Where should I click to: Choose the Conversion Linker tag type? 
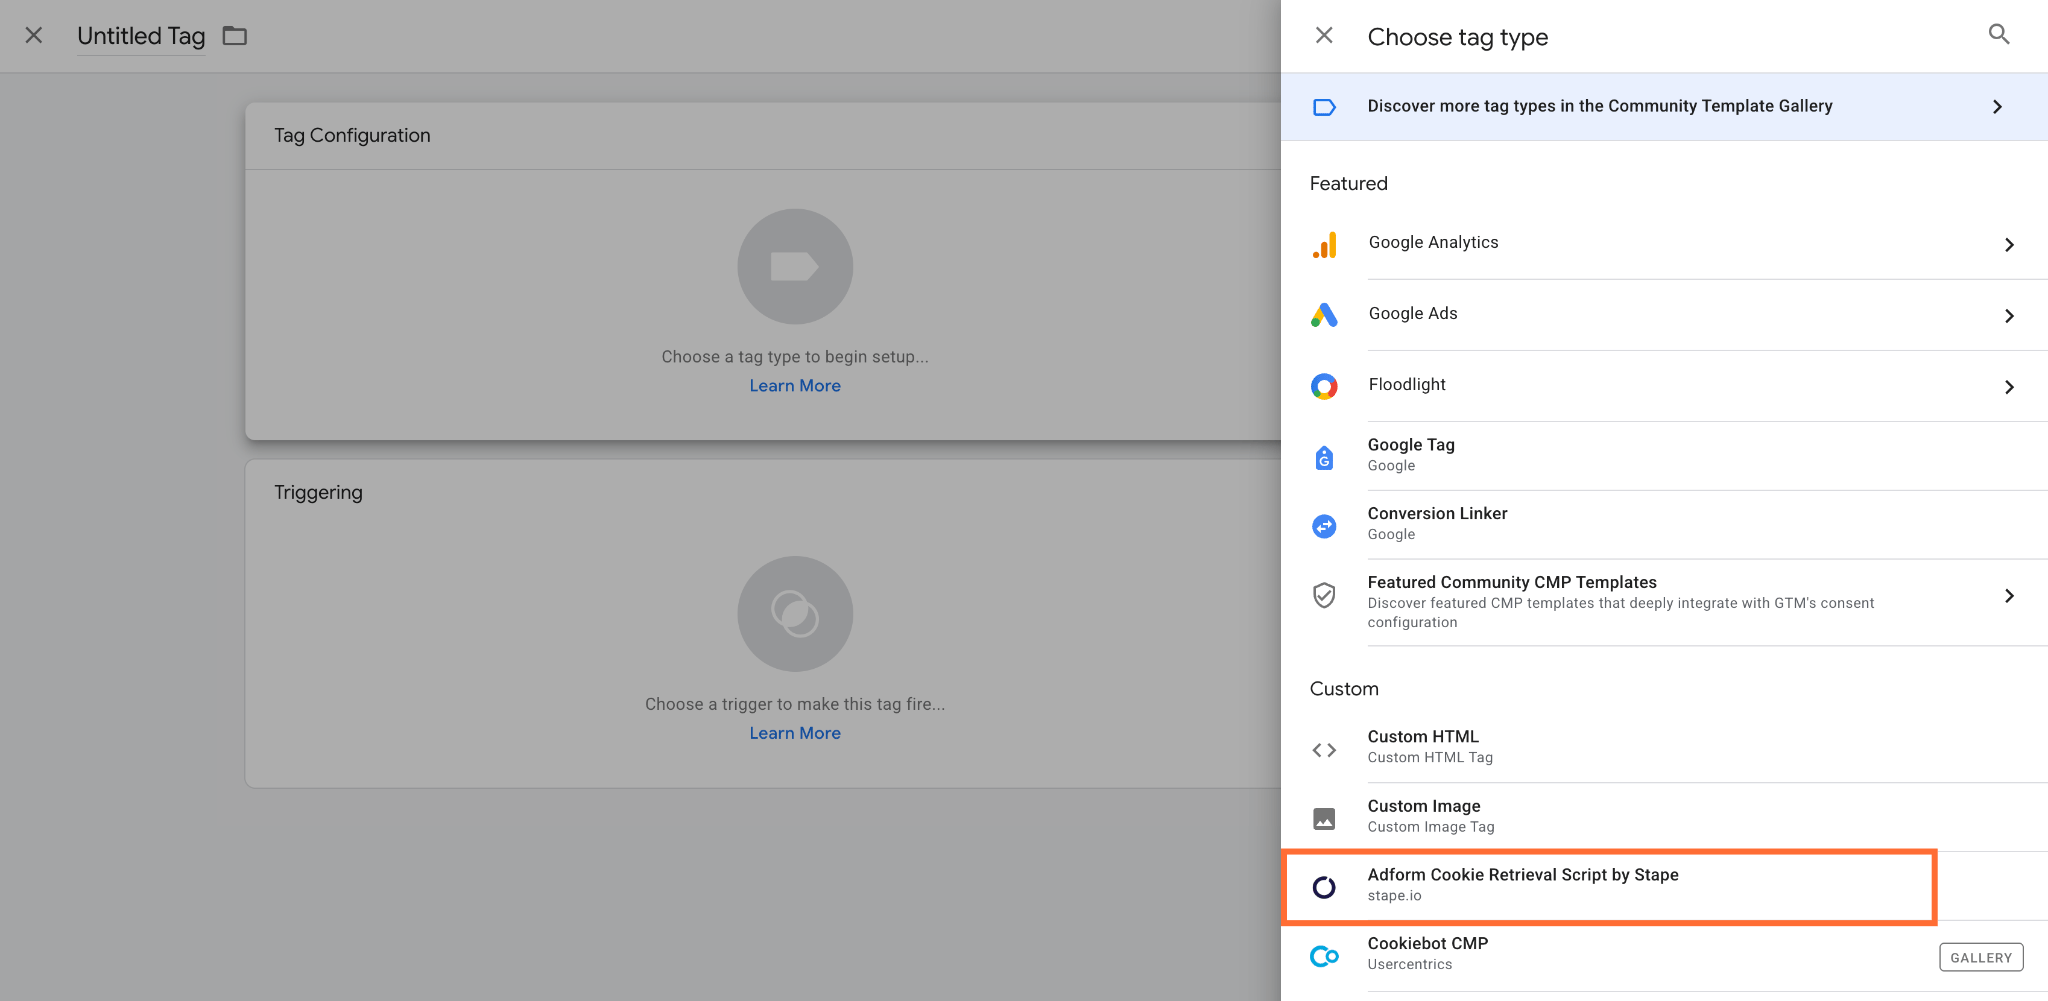pos(1664,525)
